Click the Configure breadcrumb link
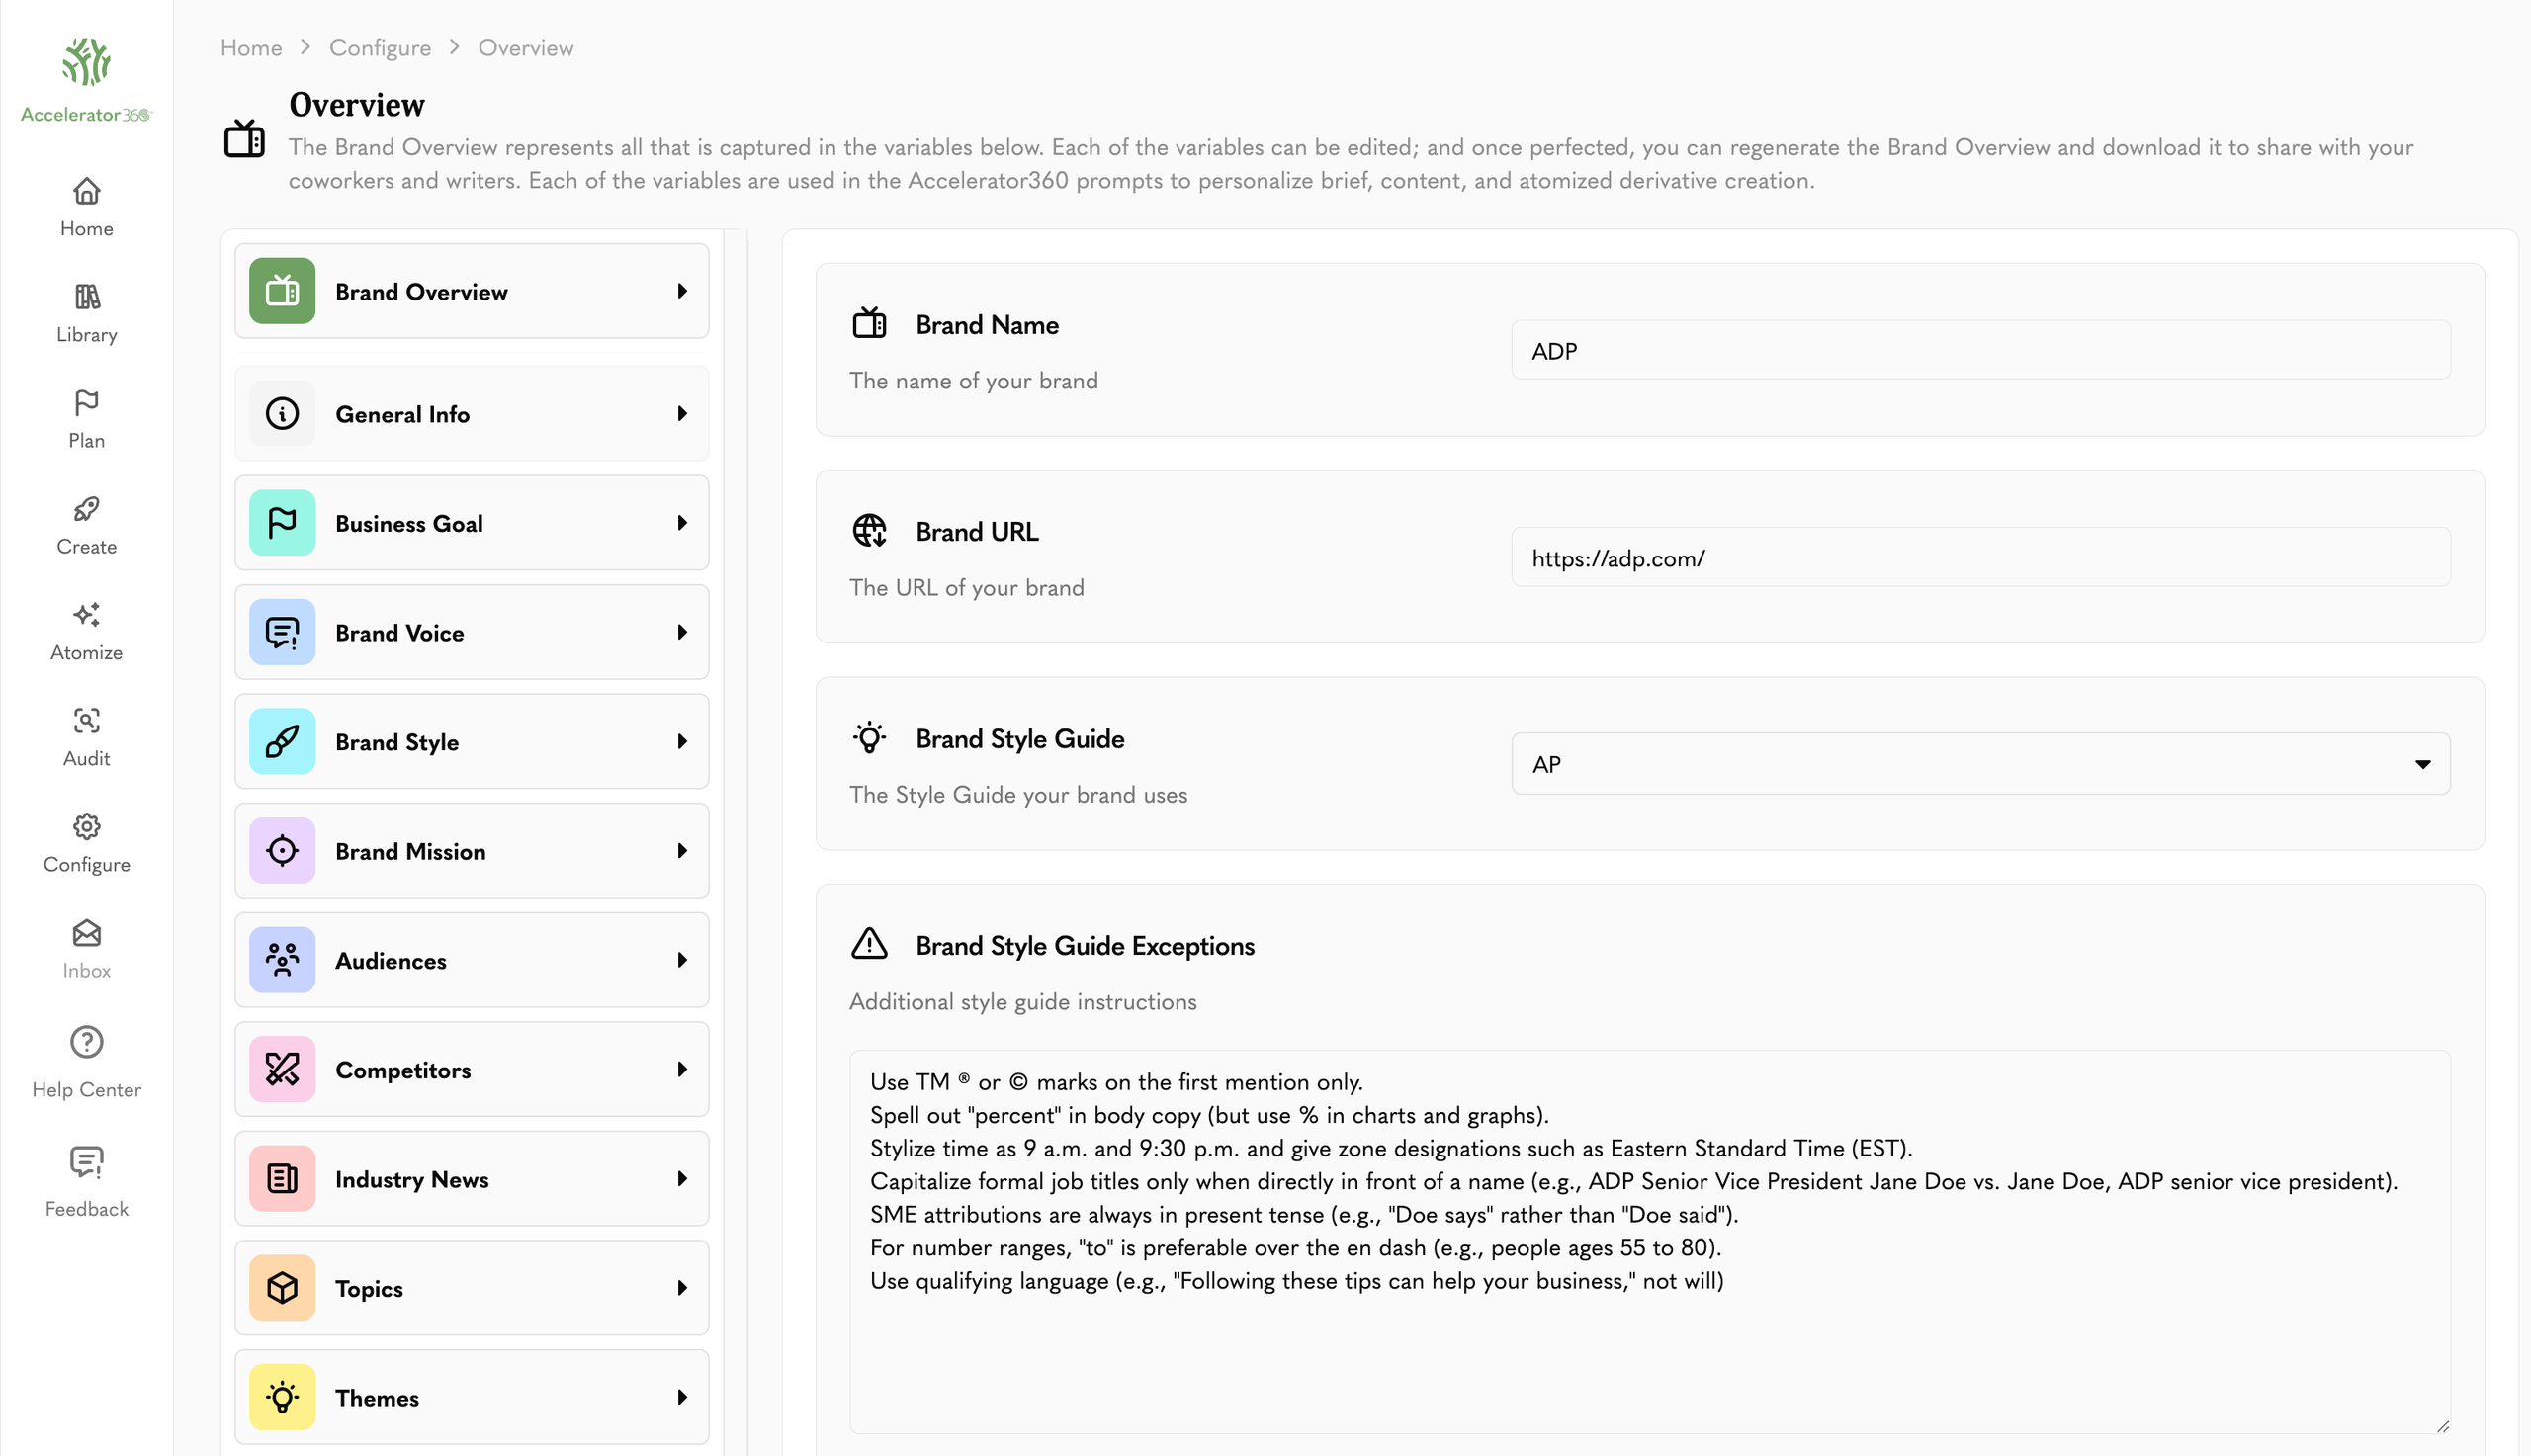This screenshot has width=2531, height=1456. 380,48
